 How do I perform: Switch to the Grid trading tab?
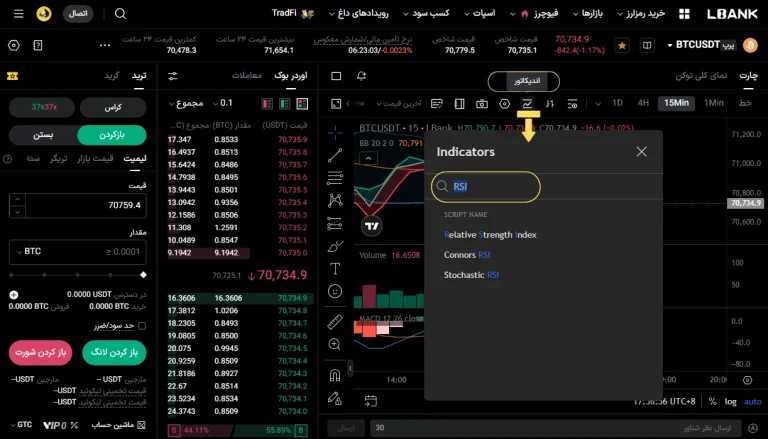tap(112, 75)
